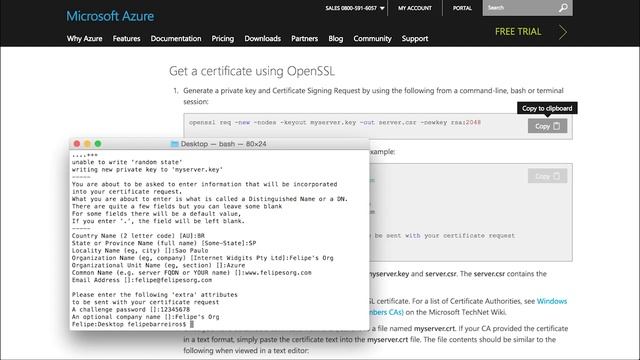
Task: Click the terminal line with 'Common Name'
Action: [x=191, y=272]
